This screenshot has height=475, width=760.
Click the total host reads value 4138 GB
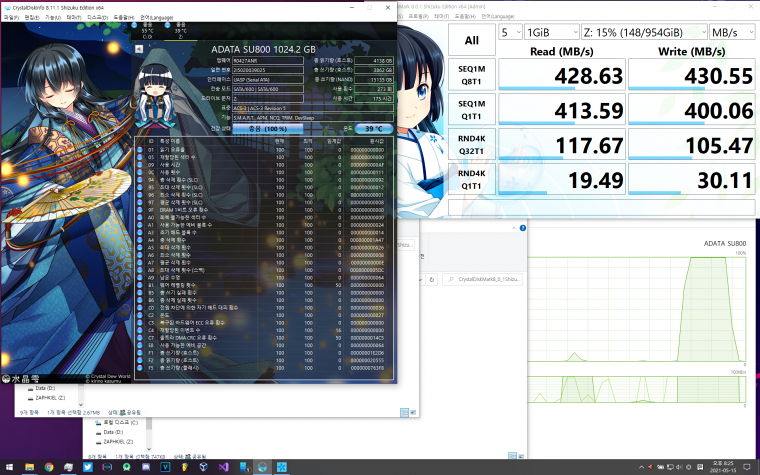pos(374,61)
